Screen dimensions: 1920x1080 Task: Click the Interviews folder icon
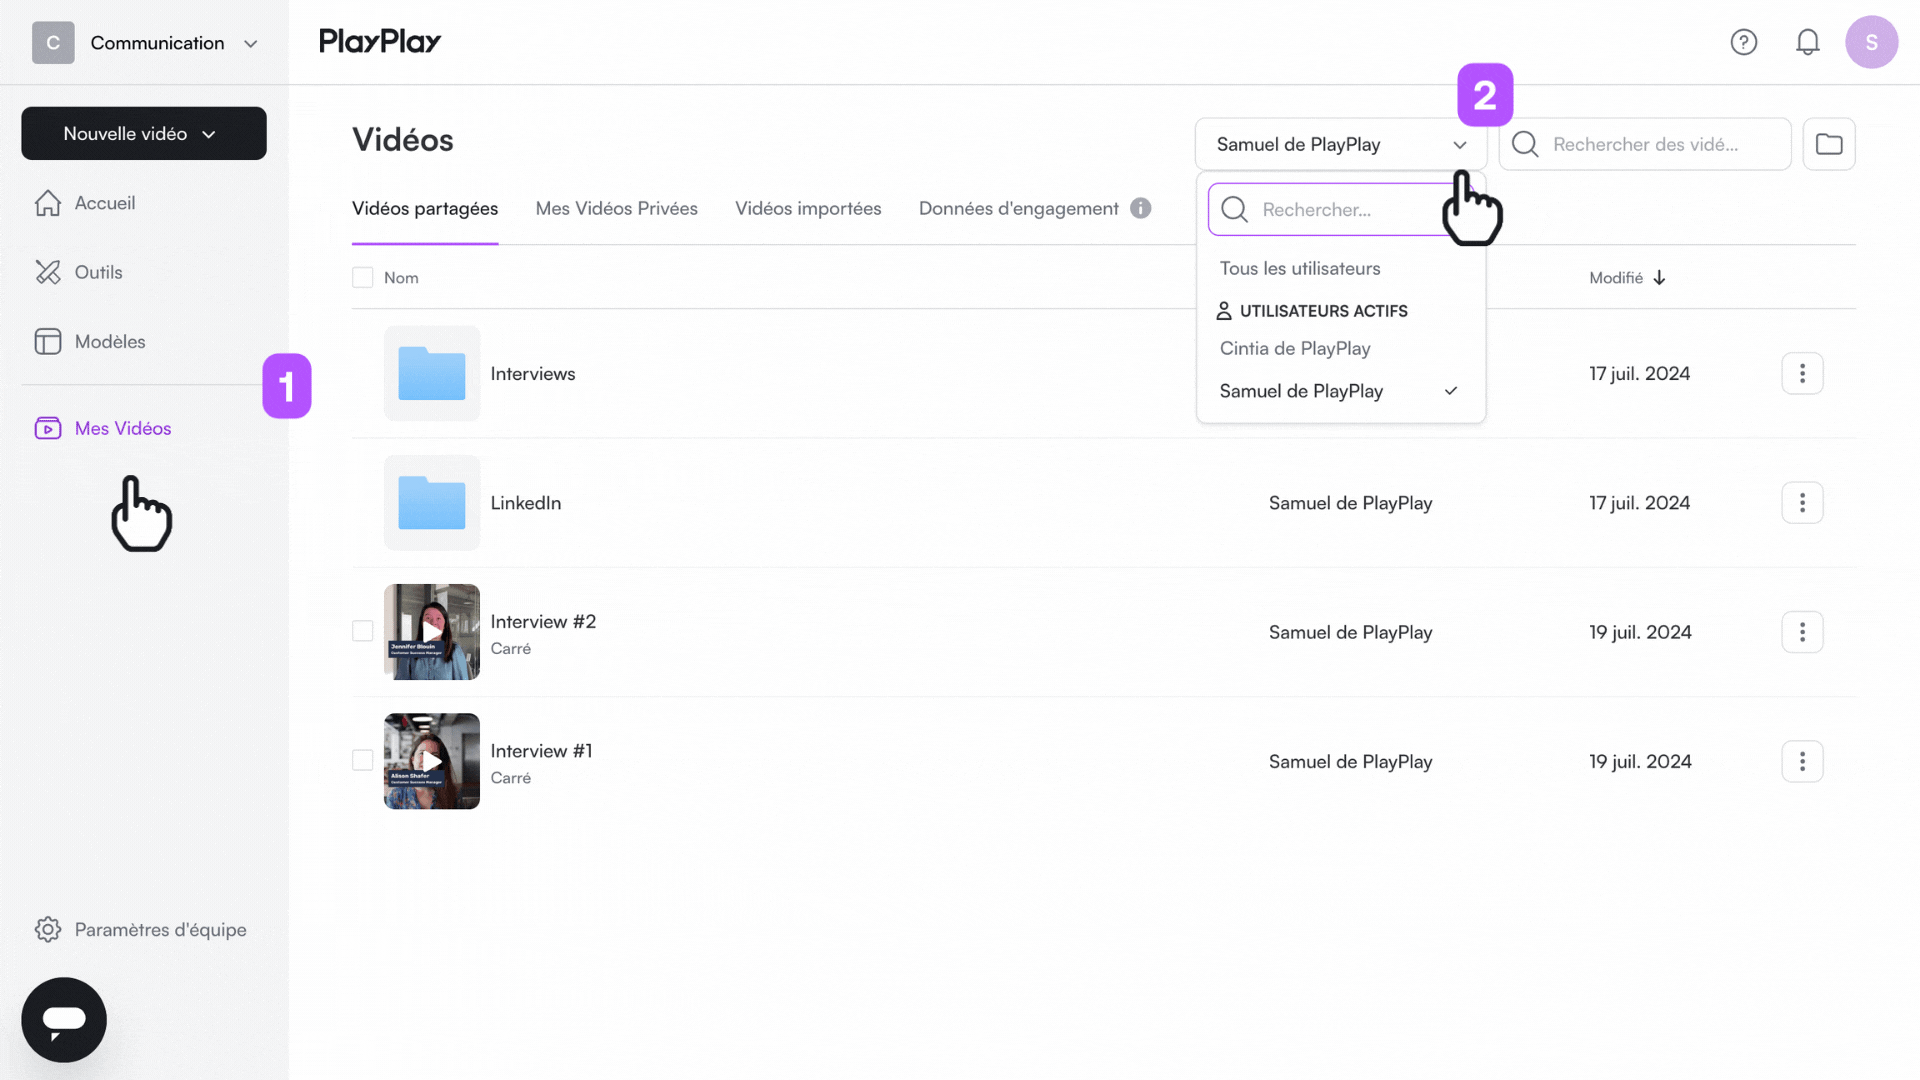[x=432, y=373]
